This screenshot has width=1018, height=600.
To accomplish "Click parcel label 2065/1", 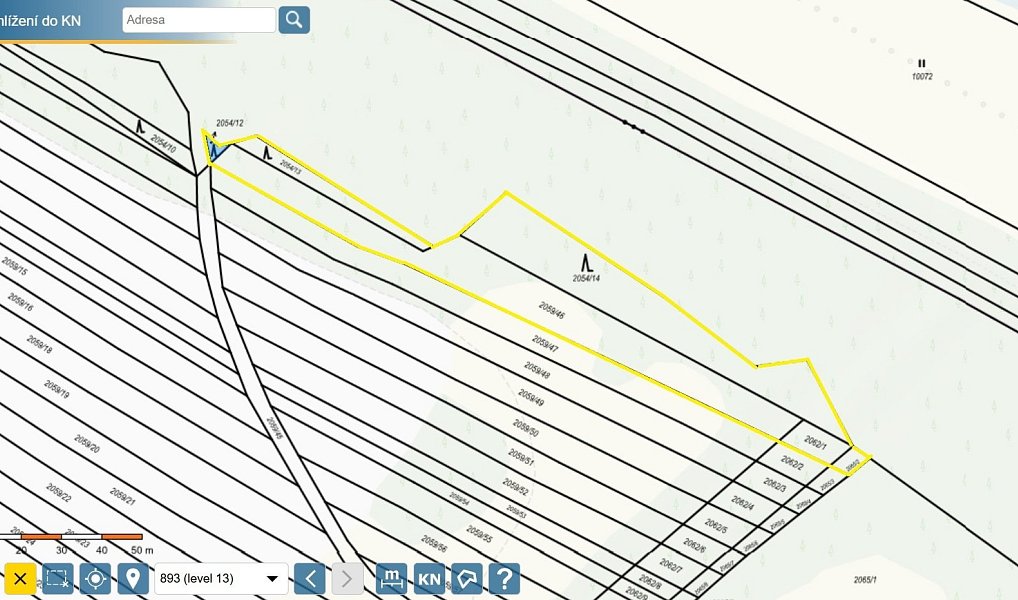I will tap(865, 580).
